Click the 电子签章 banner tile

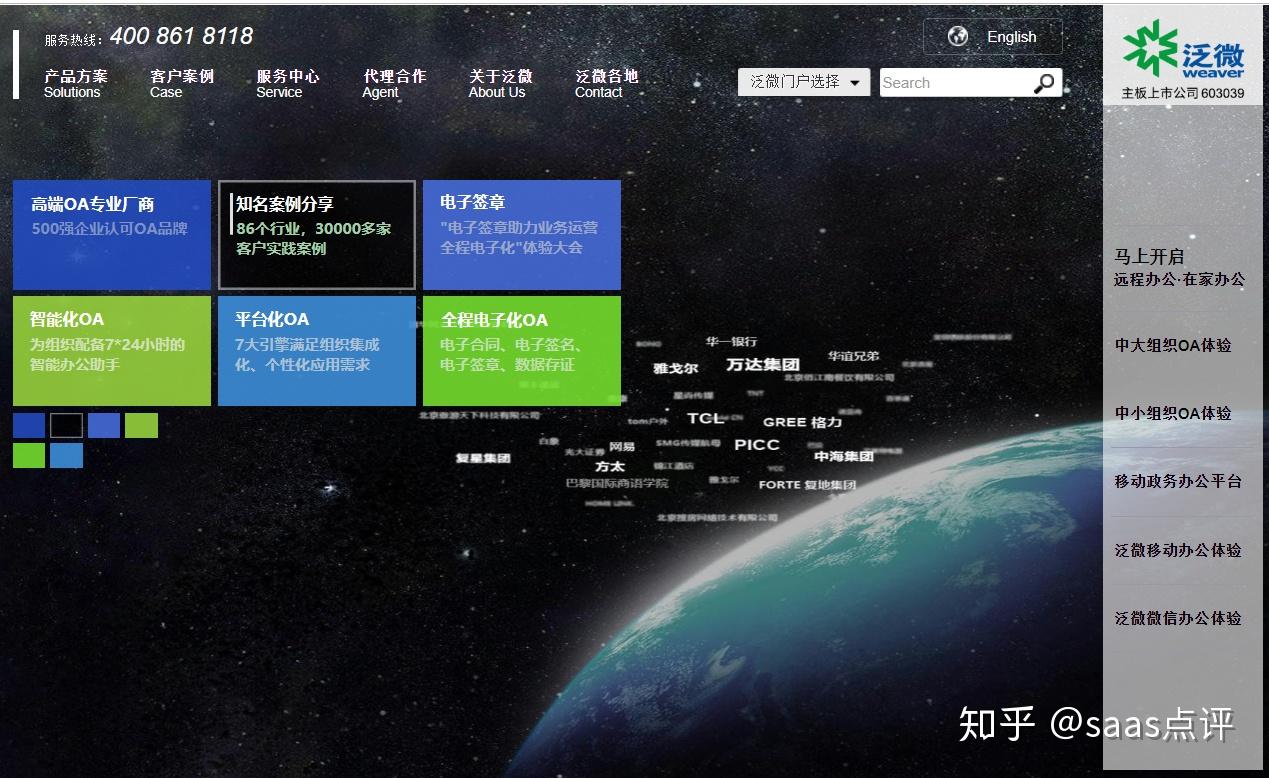click(521, 234)
